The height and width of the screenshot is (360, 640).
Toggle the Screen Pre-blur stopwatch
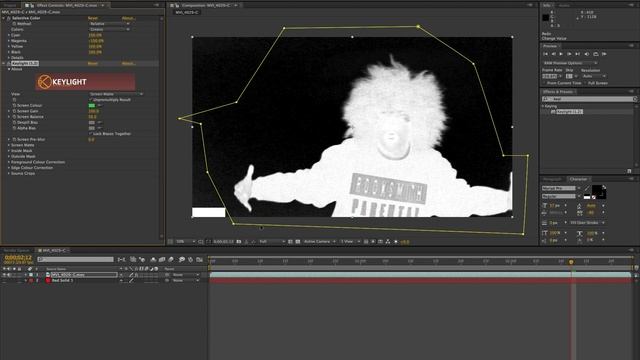pyautogui.click(x=14, y=140)
